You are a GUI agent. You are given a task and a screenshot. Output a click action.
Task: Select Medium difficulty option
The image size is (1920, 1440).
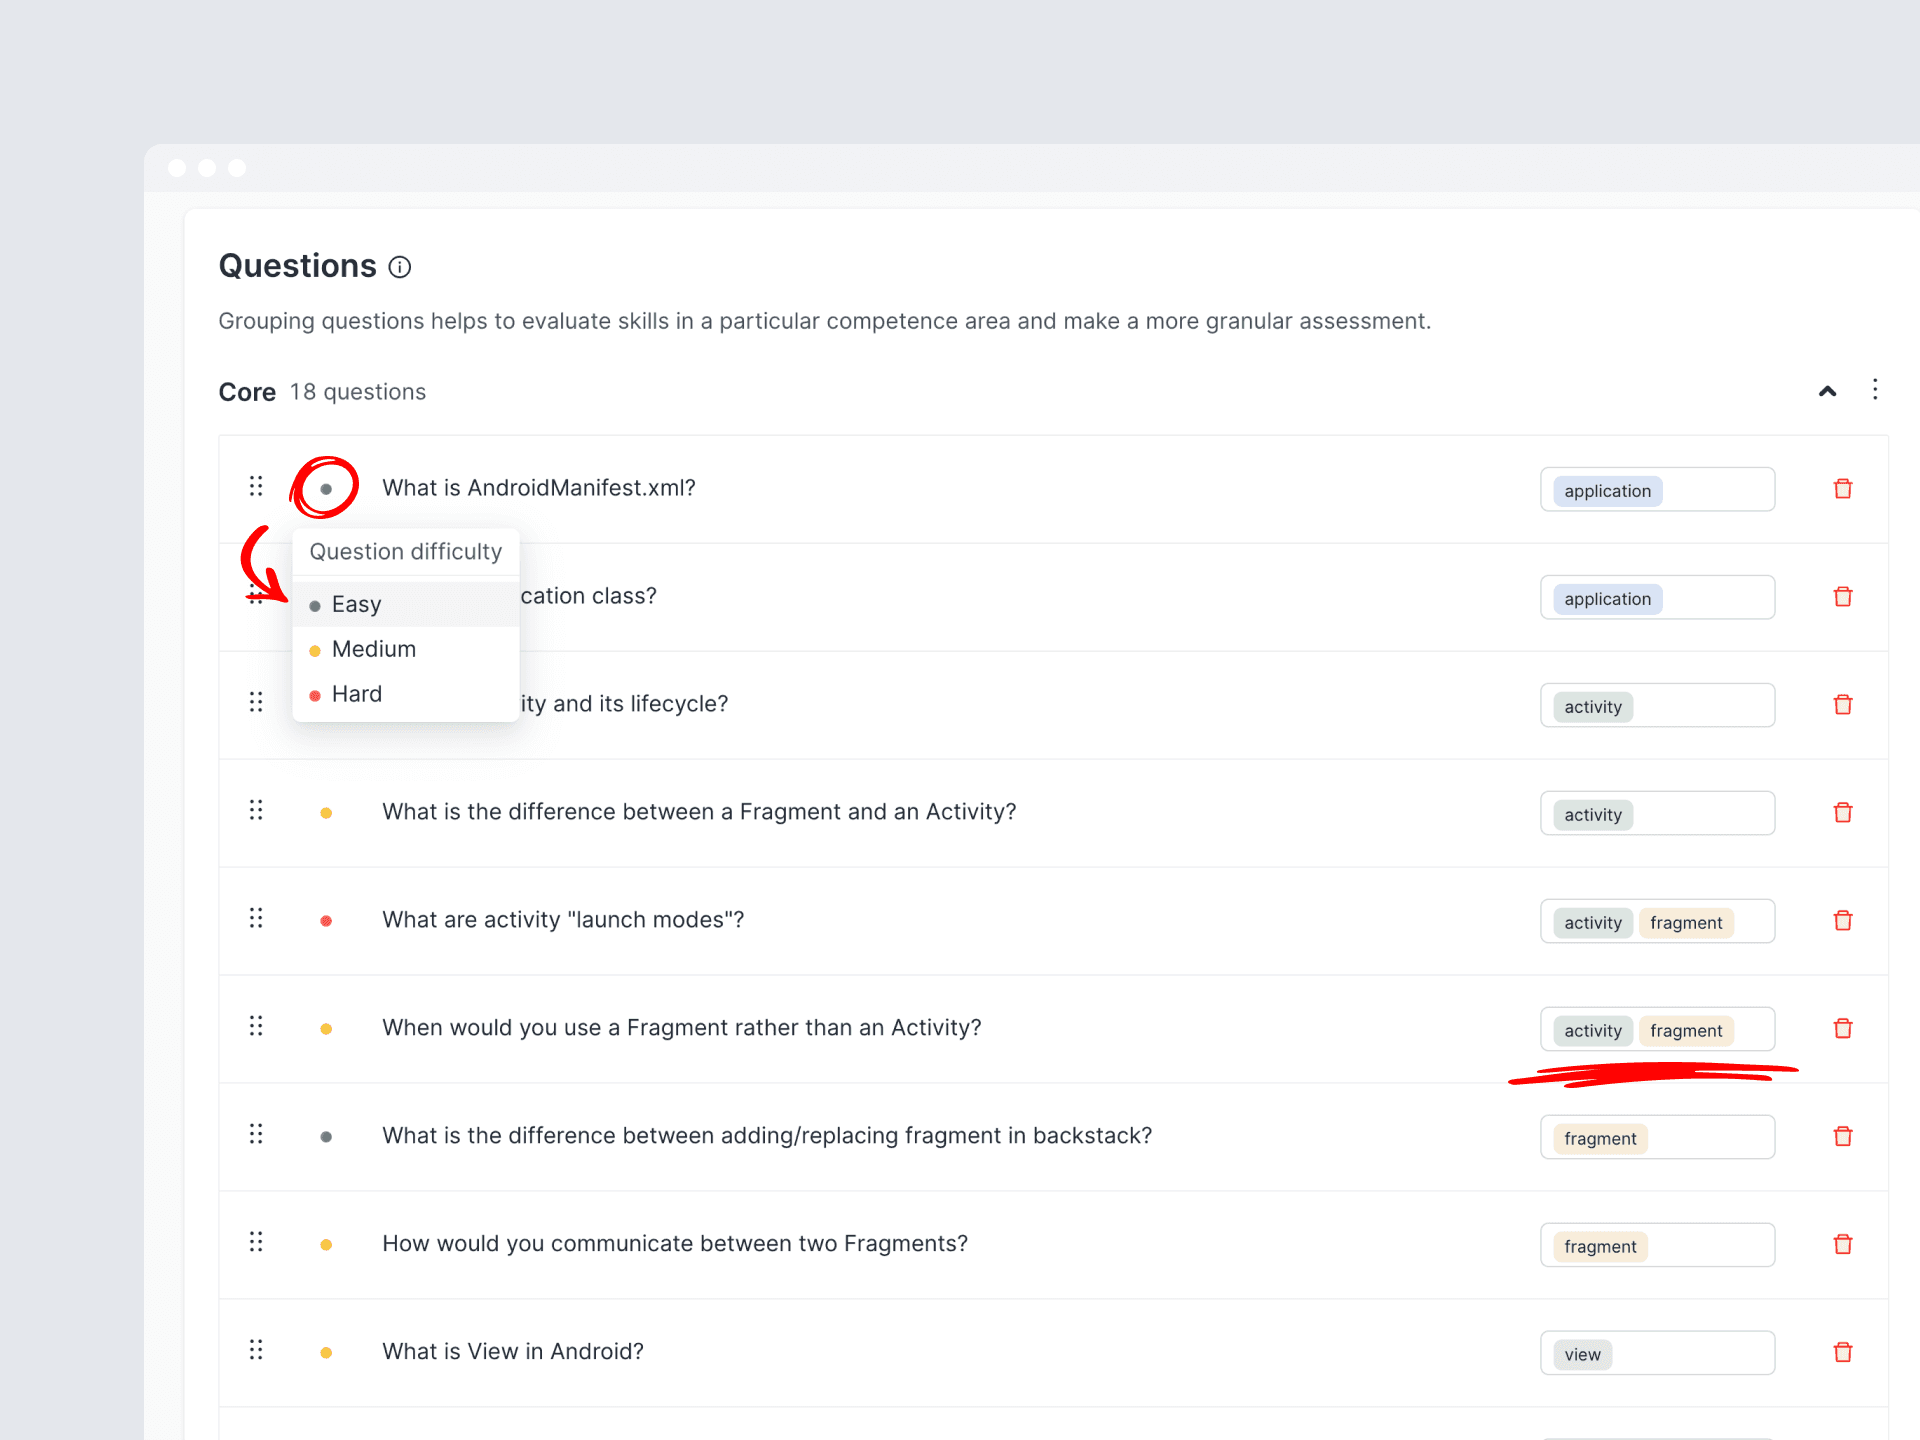pyautogui.click(x=373, y=650)
